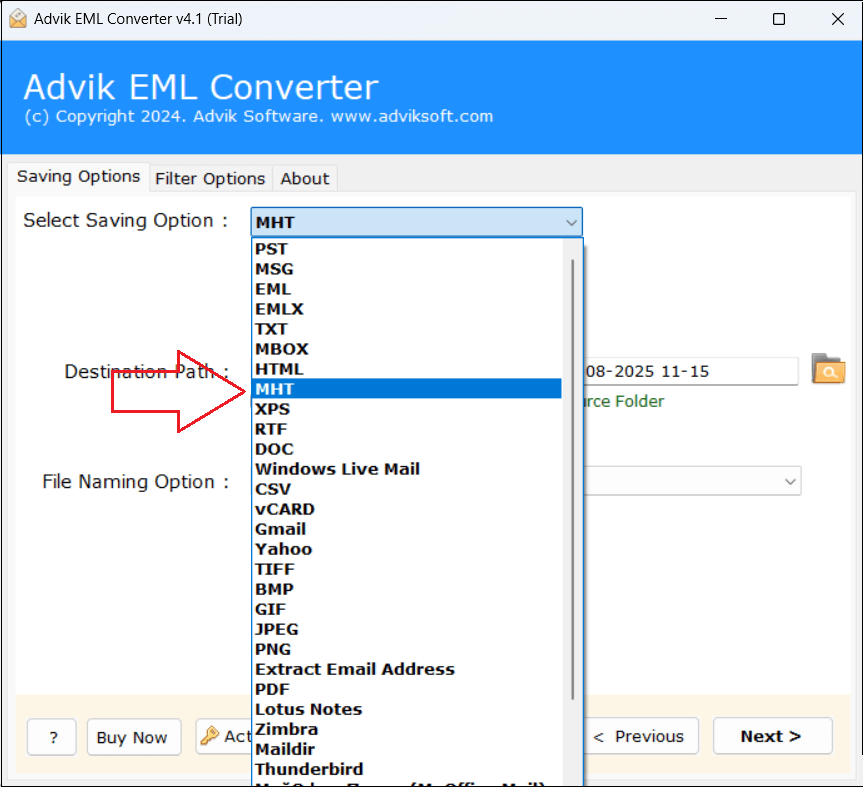The image size is (863, 787).
Task: Choose XPS in the format list
Action: pyautogui.click(x=406, y=409)
